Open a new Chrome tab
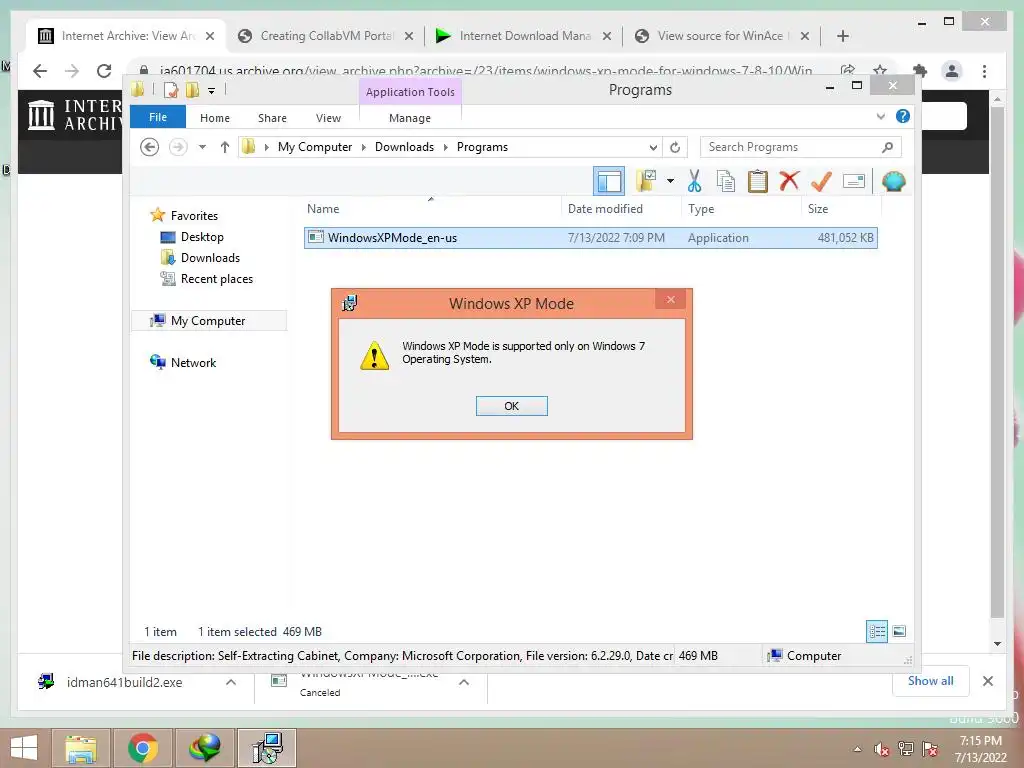The image size is (1024, 768). pos(842,36)
